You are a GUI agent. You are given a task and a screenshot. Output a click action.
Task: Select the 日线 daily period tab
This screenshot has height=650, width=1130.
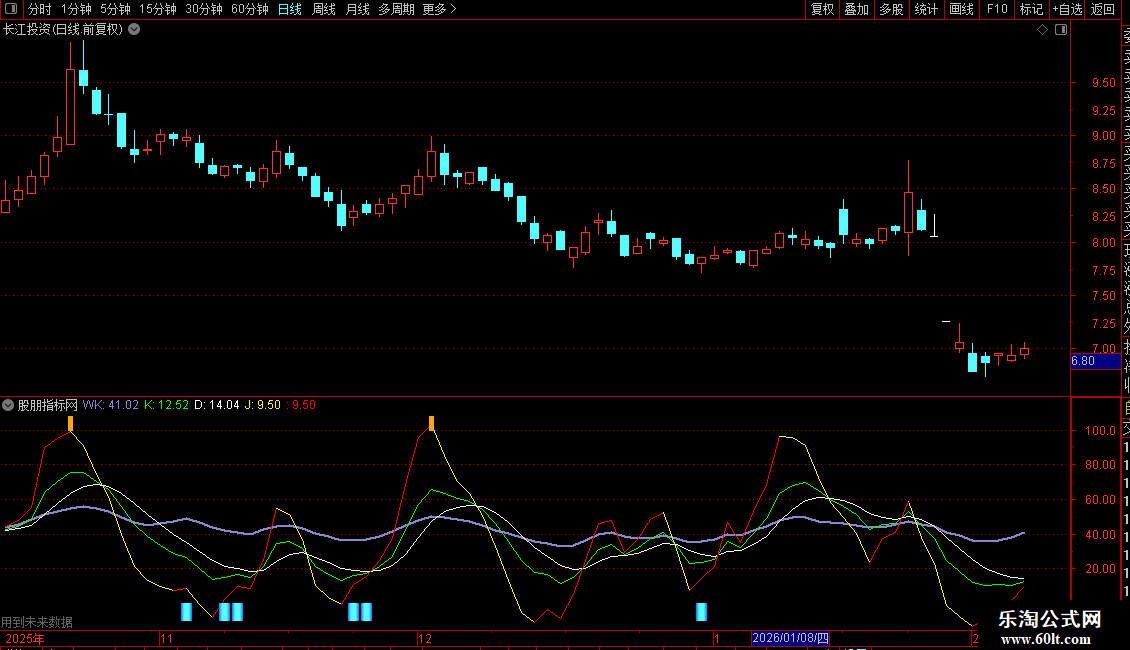tap(290, 9)
